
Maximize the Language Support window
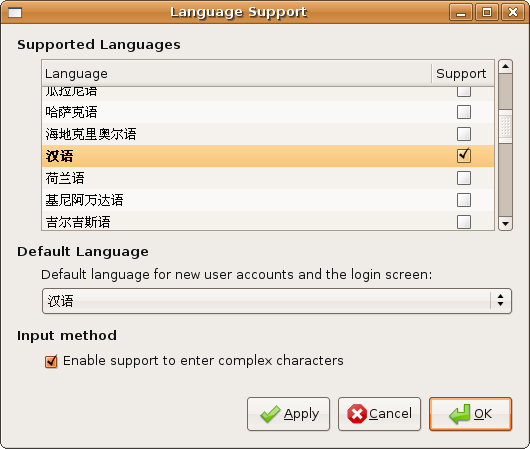coord(487,13)
